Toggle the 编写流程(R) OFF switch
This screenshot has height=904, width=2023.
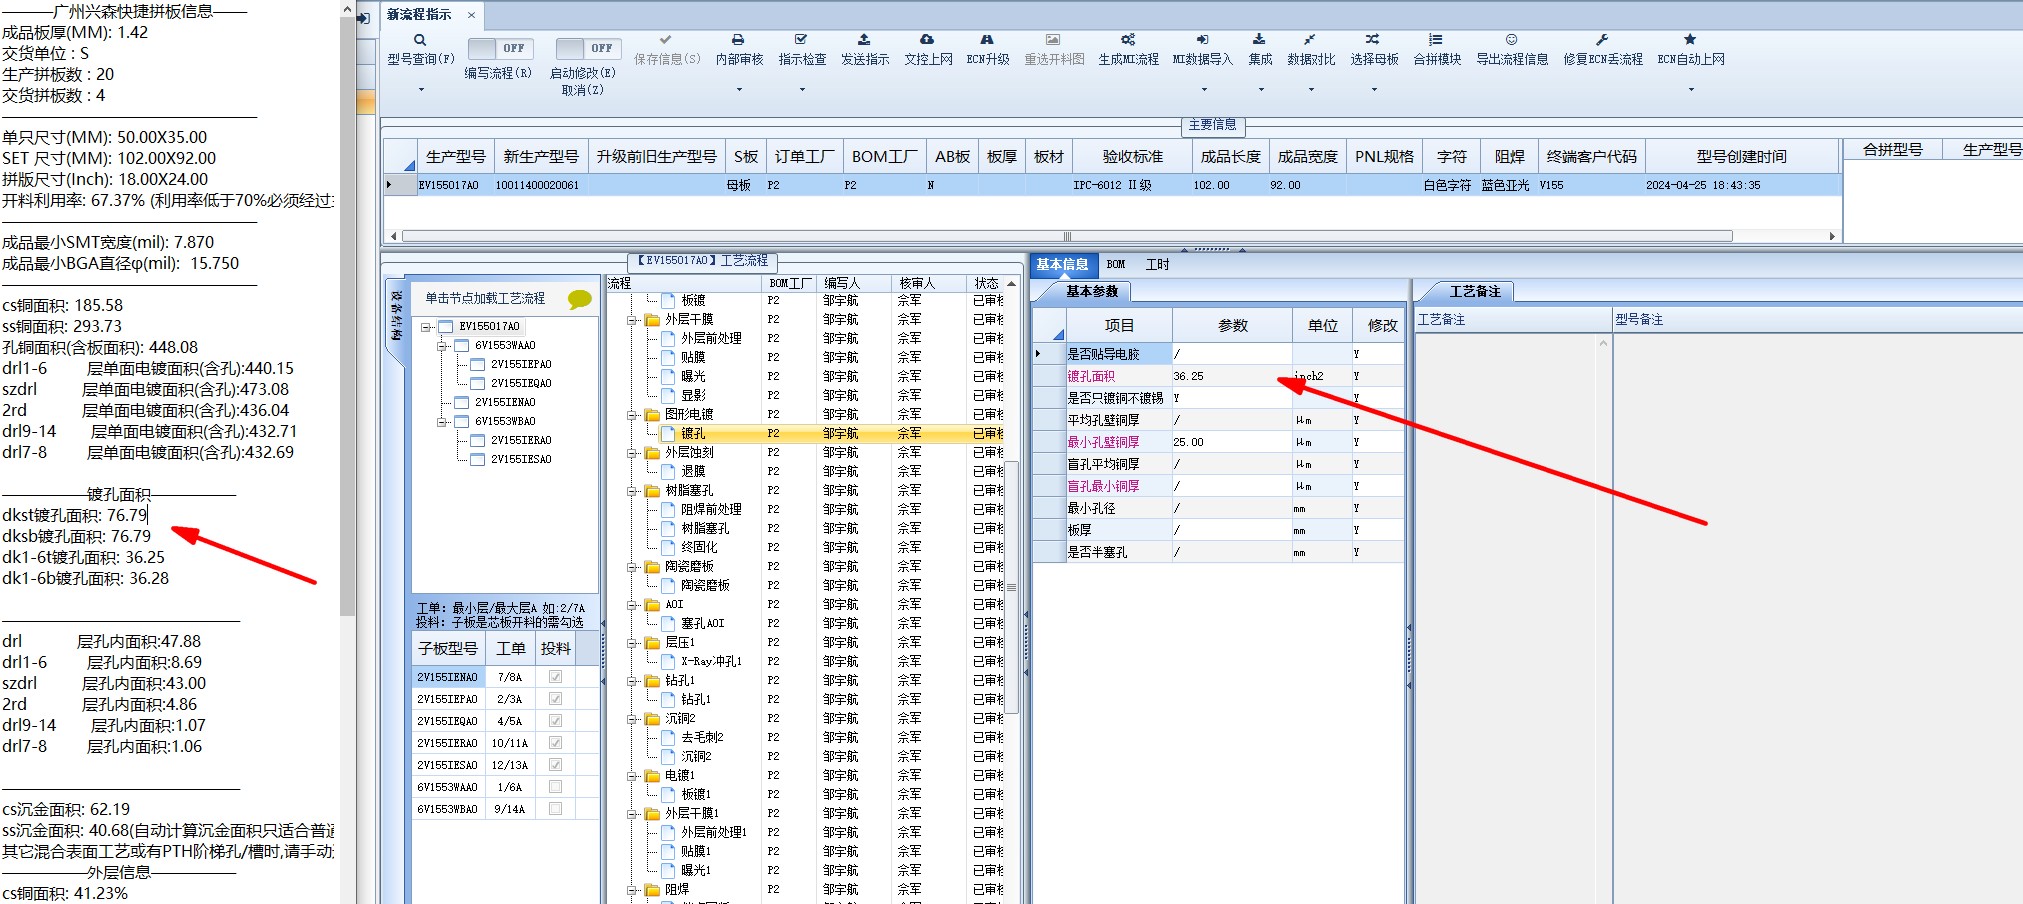point(499,48)
